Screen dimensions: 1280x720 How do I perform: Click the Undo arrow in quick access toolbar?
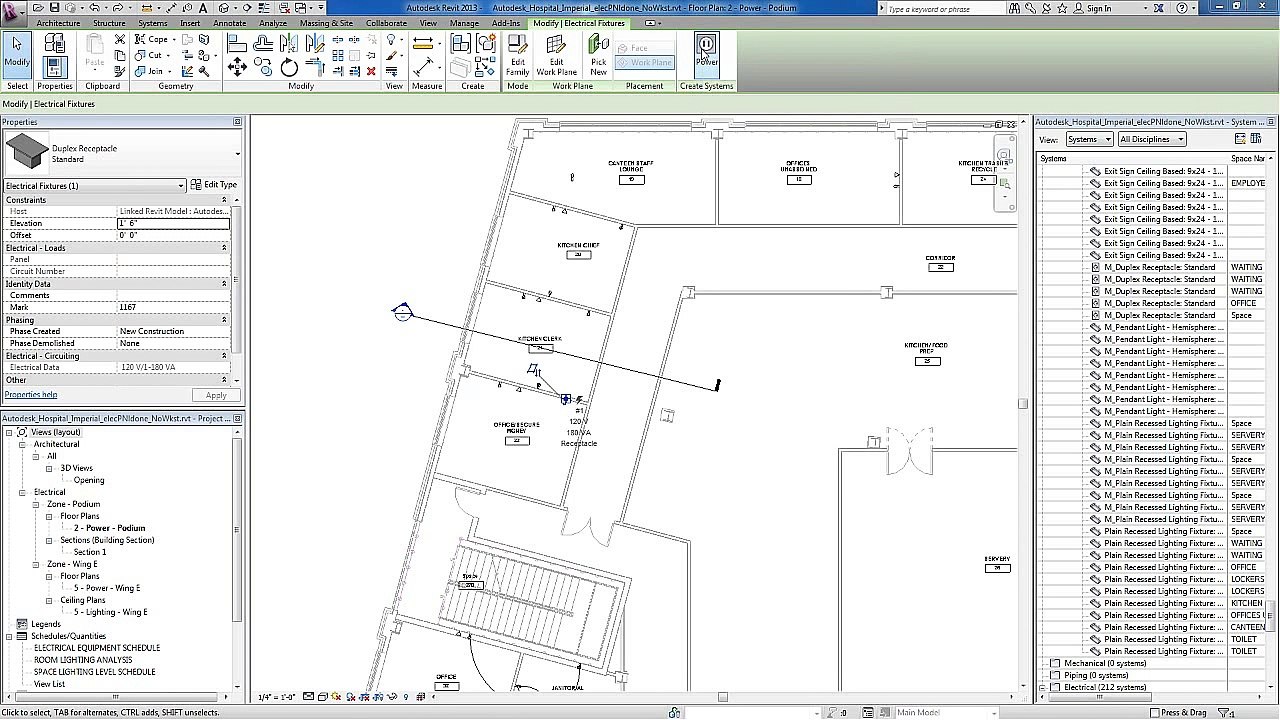(94, 8)
